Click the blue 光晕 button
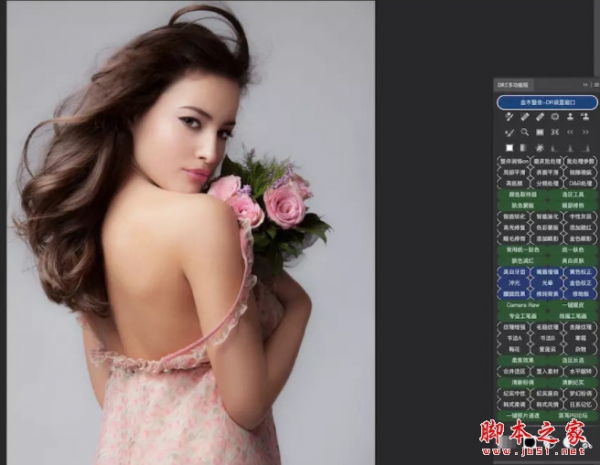Screen dimensions: 600x465 pyautogui.click(x=547, y=283)
